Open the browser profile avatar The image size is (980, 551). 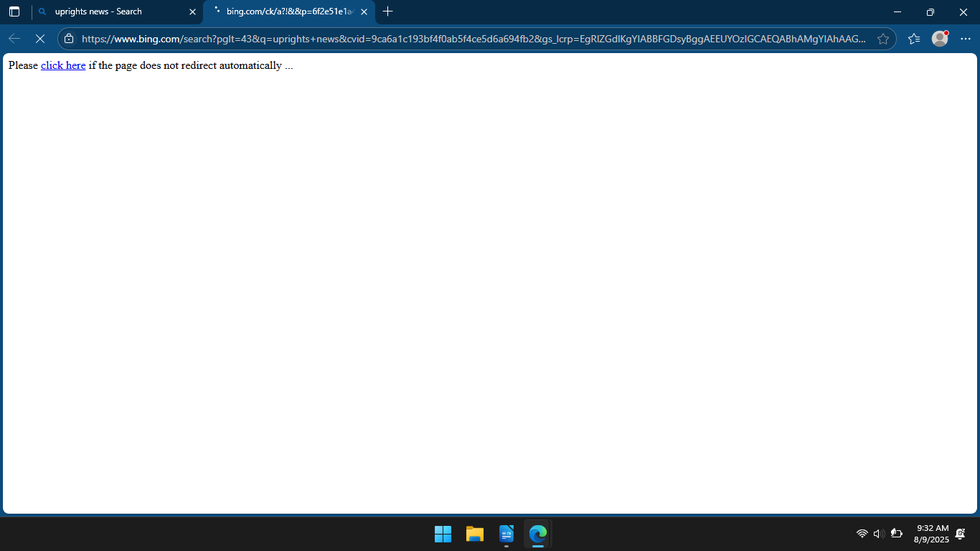pos(939,39)
